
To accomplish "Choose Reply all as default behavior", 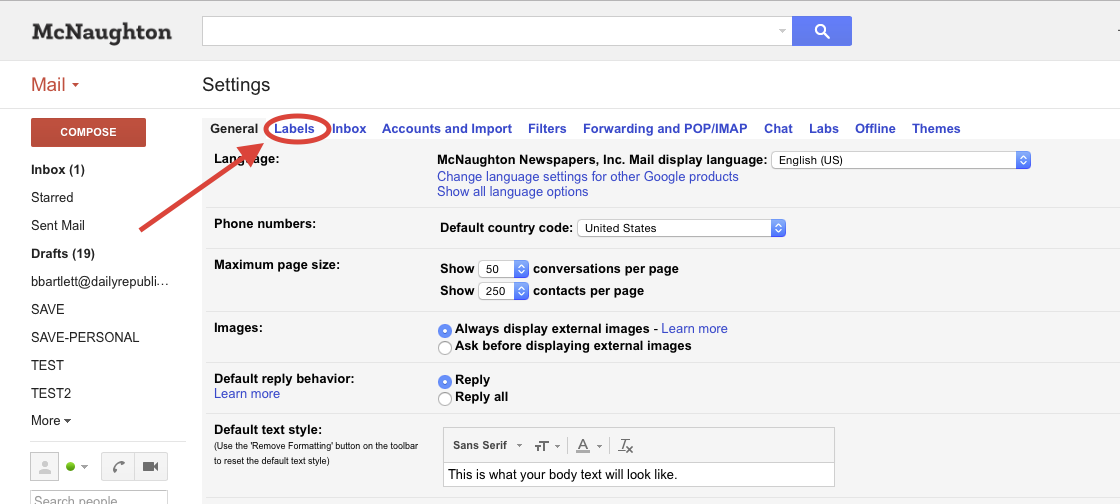I will 445,398.
